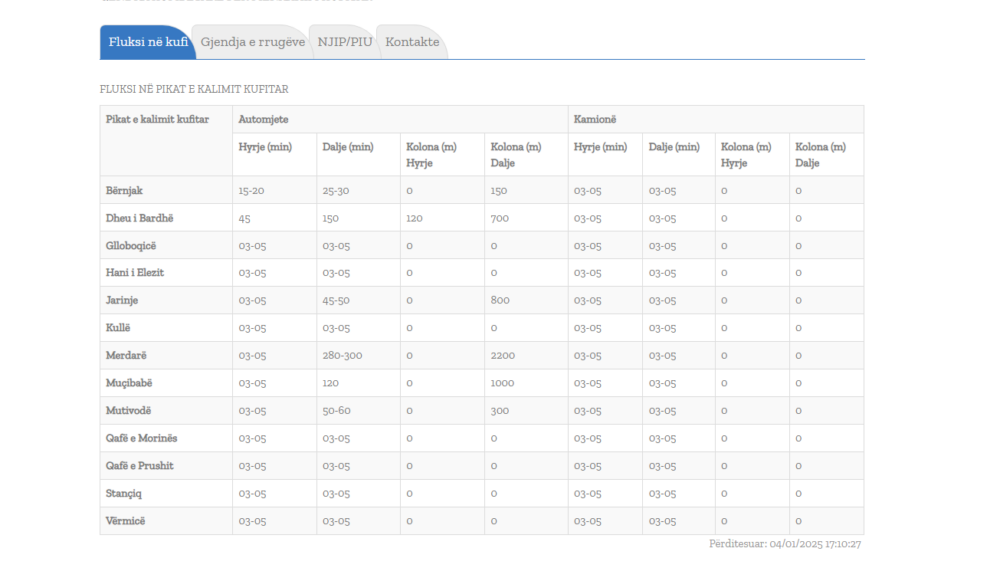Click the Kamionë column group header

[594, 119]
